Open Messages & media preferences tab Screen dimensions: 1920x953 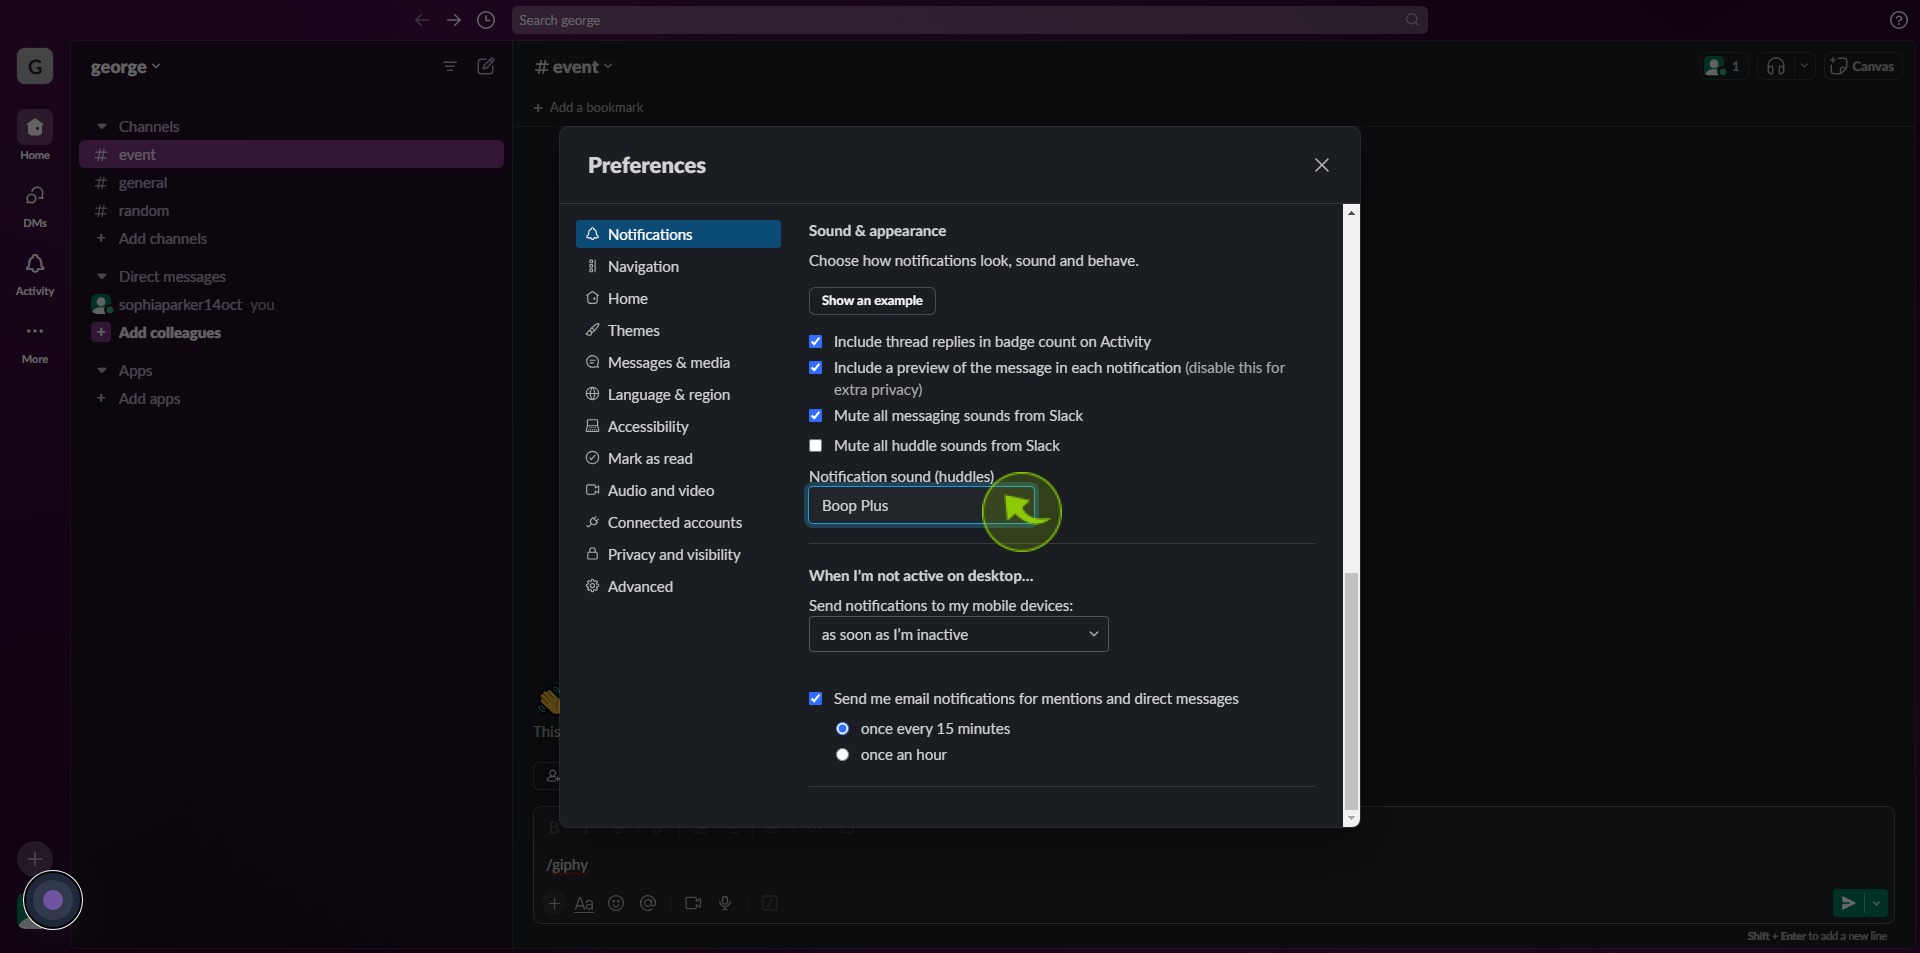[678, 363]
